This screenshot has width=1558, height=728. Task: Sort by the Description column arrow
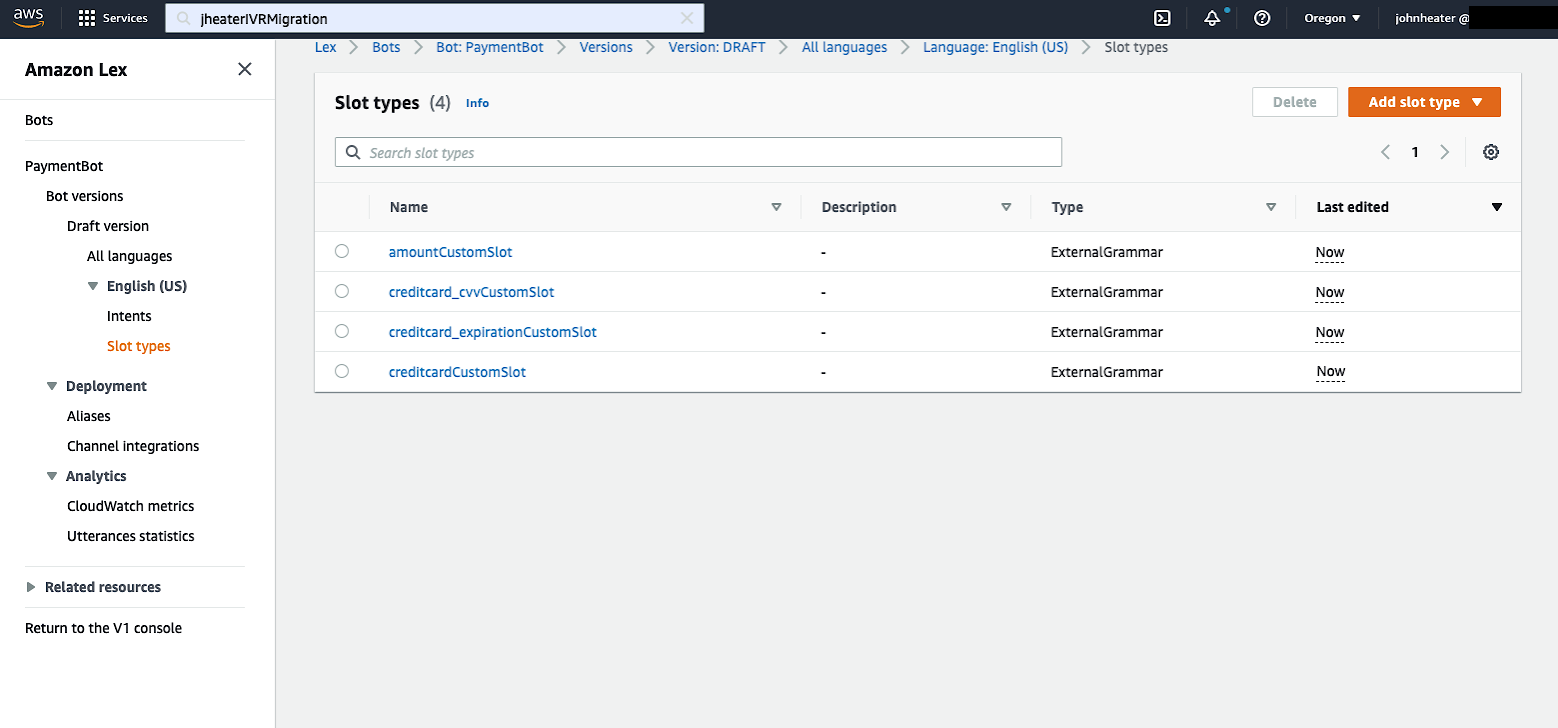coord(1006,207)
